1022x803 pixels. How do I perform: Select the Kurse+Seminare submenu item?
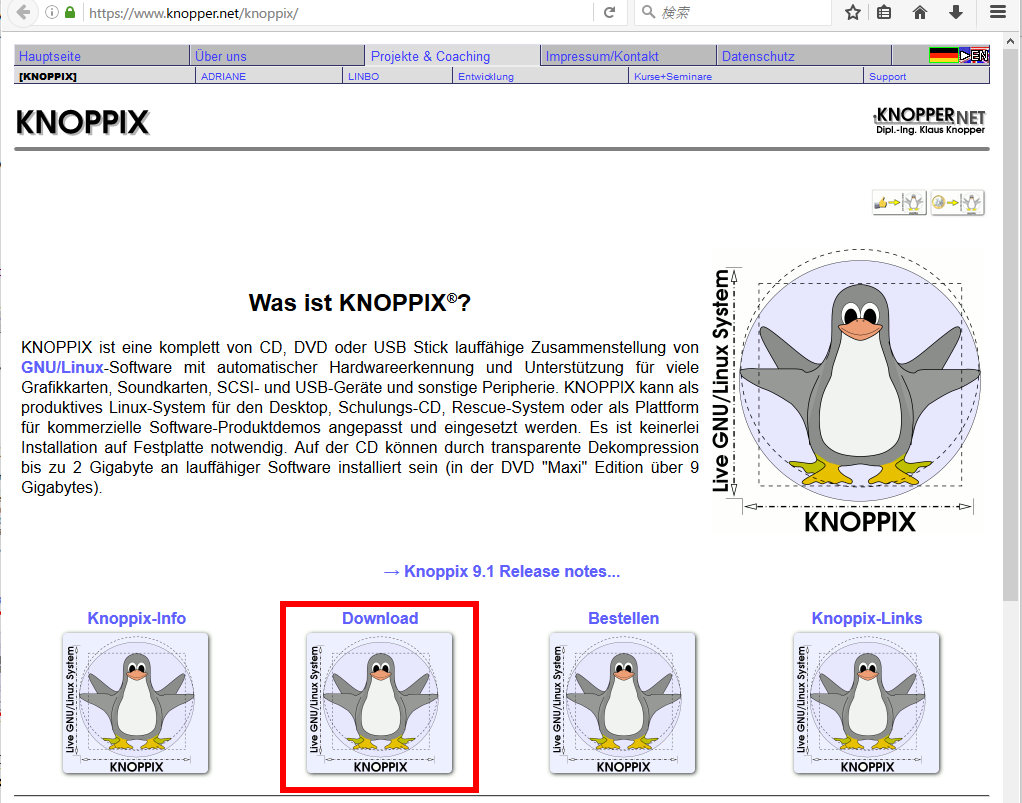coord(746,76)
